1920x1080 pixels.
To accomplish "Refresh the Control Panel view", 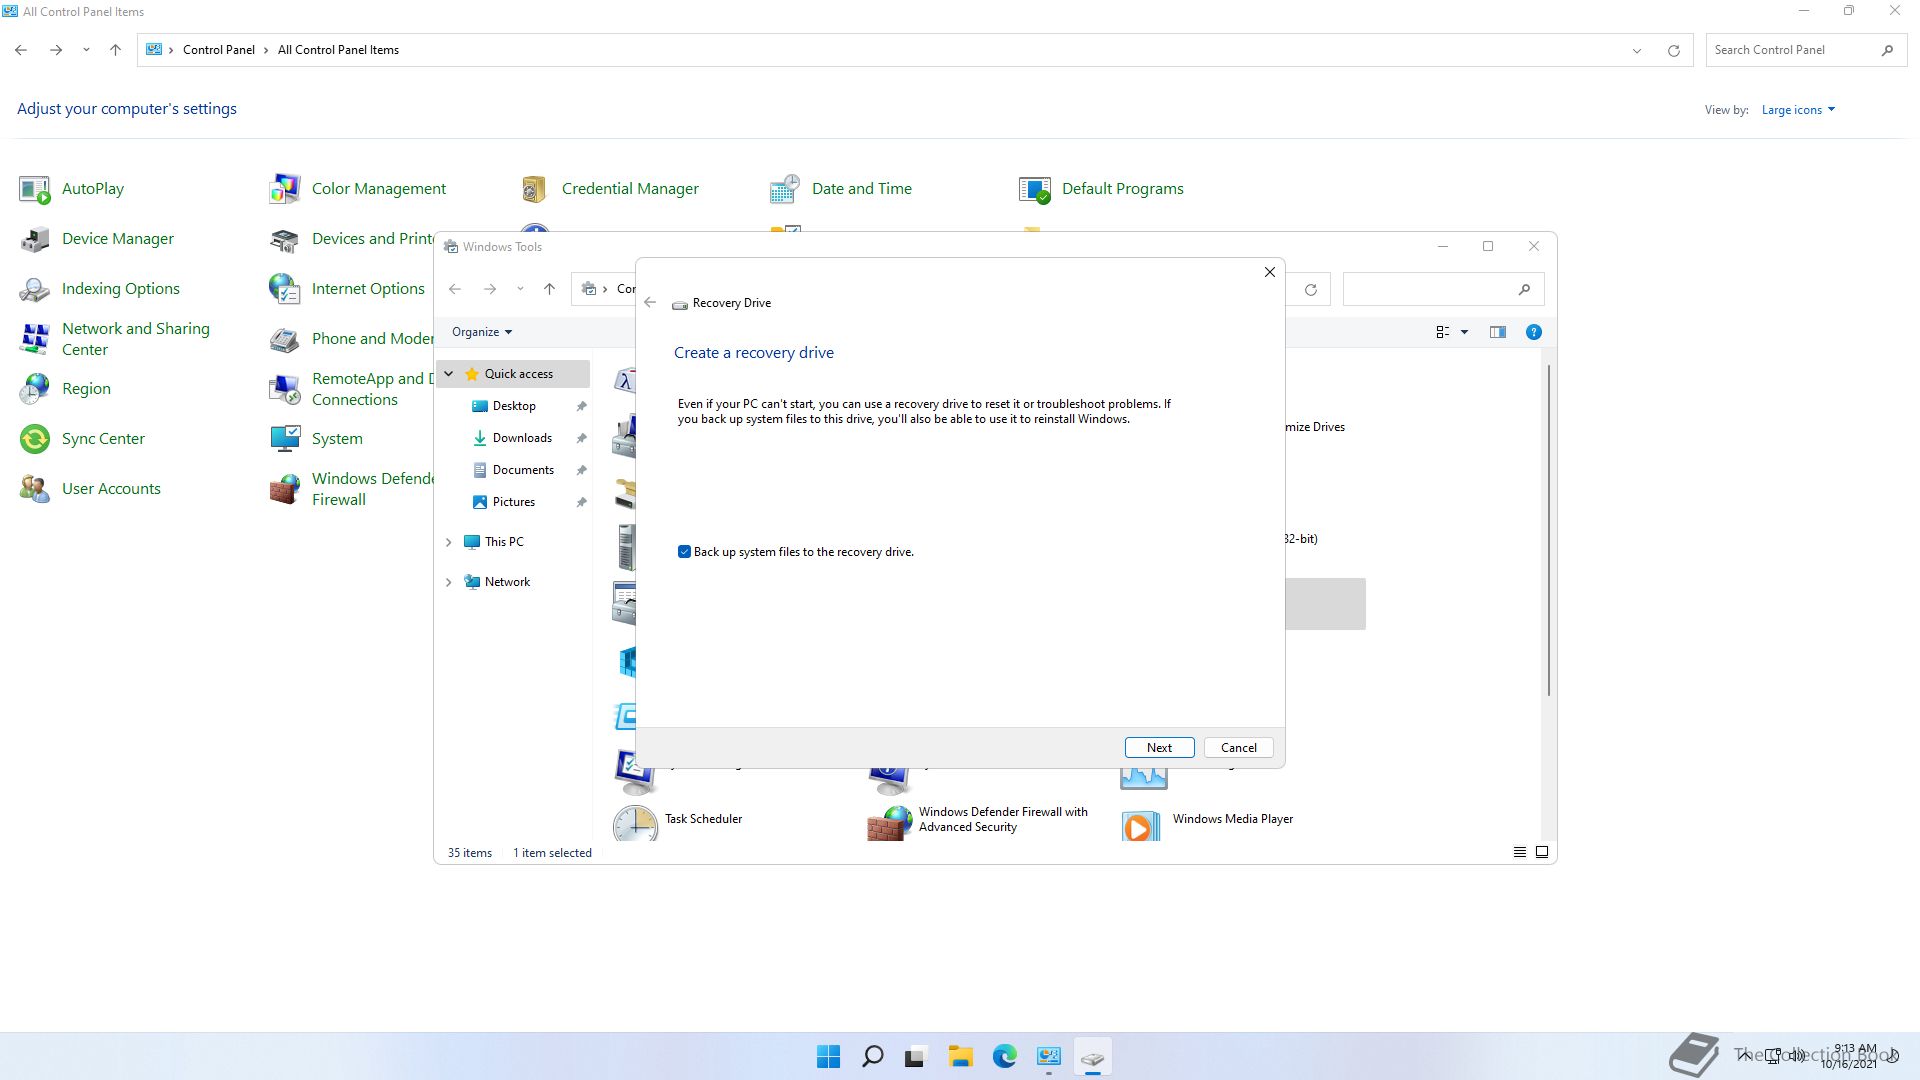I will coord(1673,50).
